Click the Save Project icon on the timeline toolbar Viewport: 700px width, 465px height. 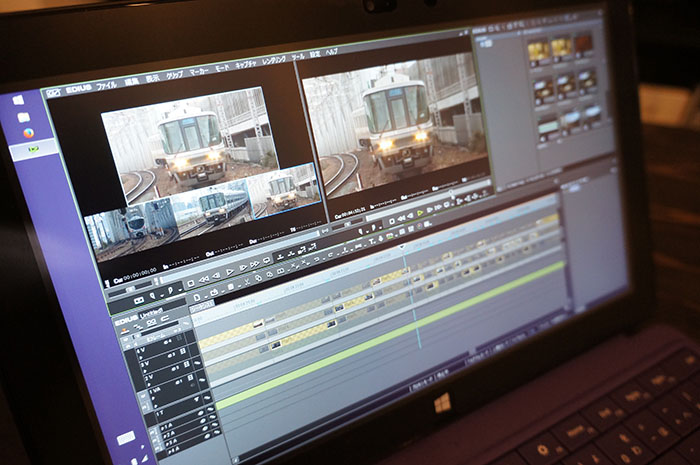(x=230, y=287)
